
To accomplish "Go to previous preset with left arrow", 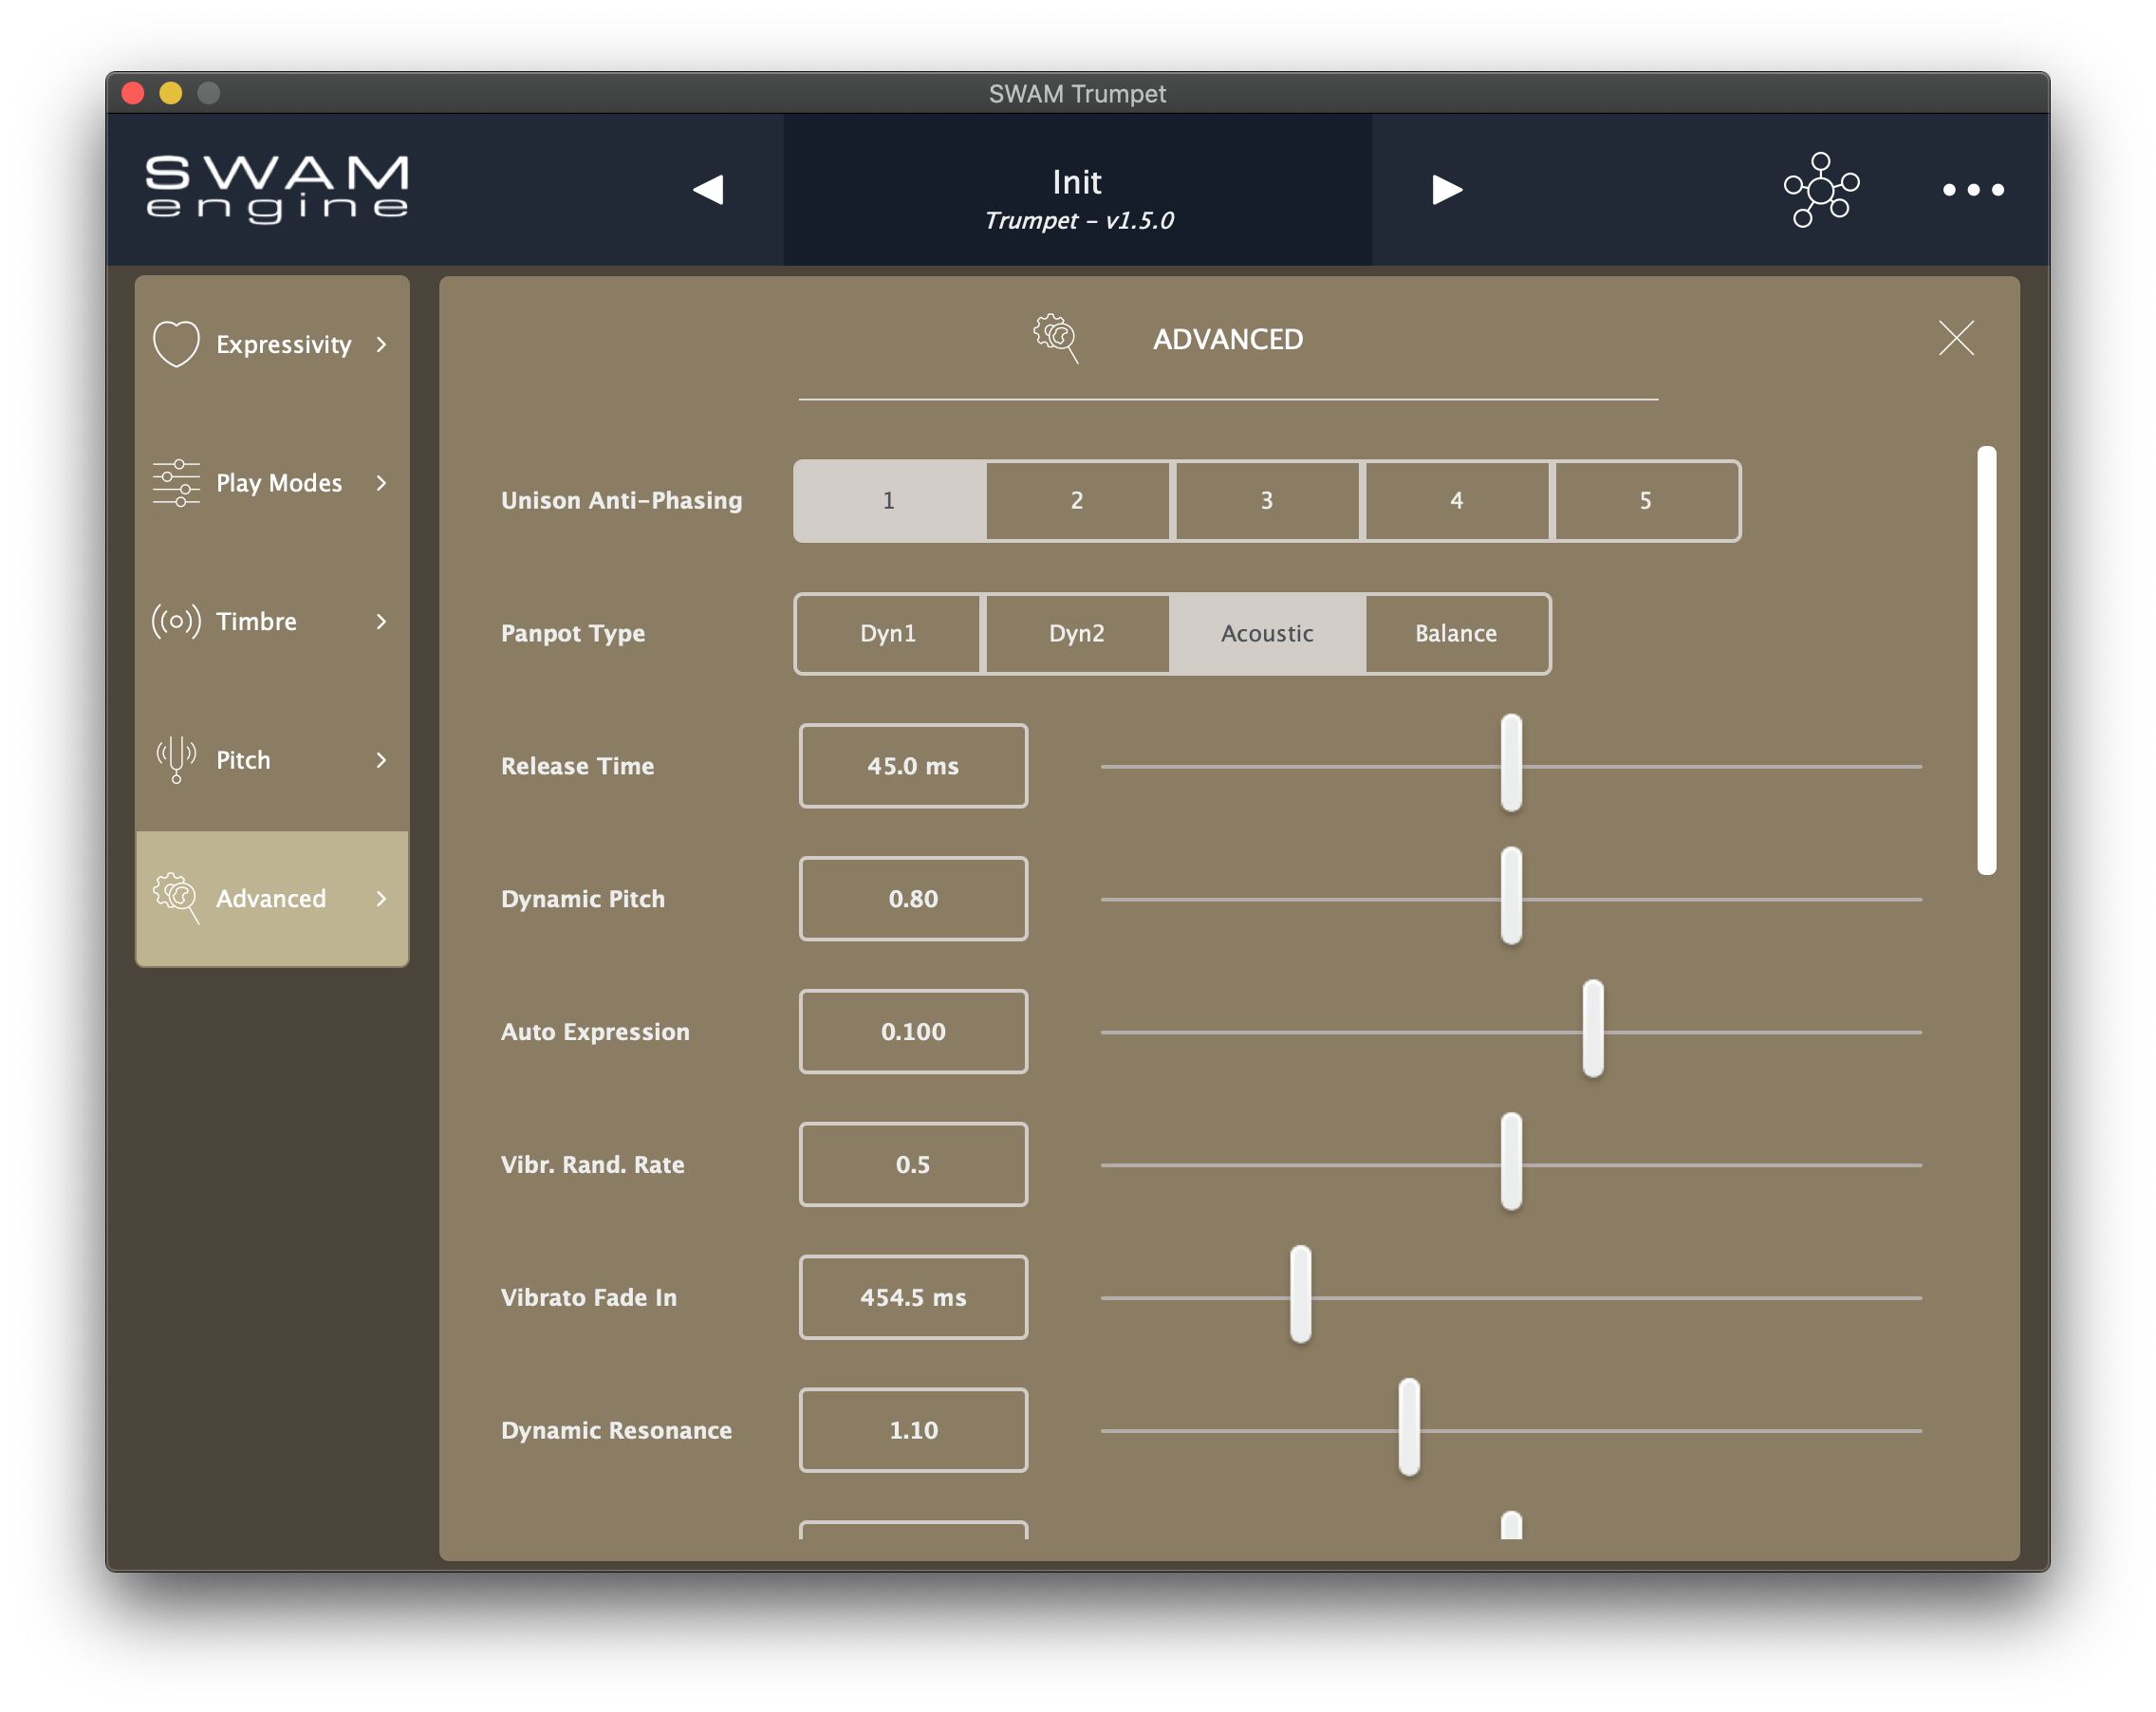I will [711, 189].
